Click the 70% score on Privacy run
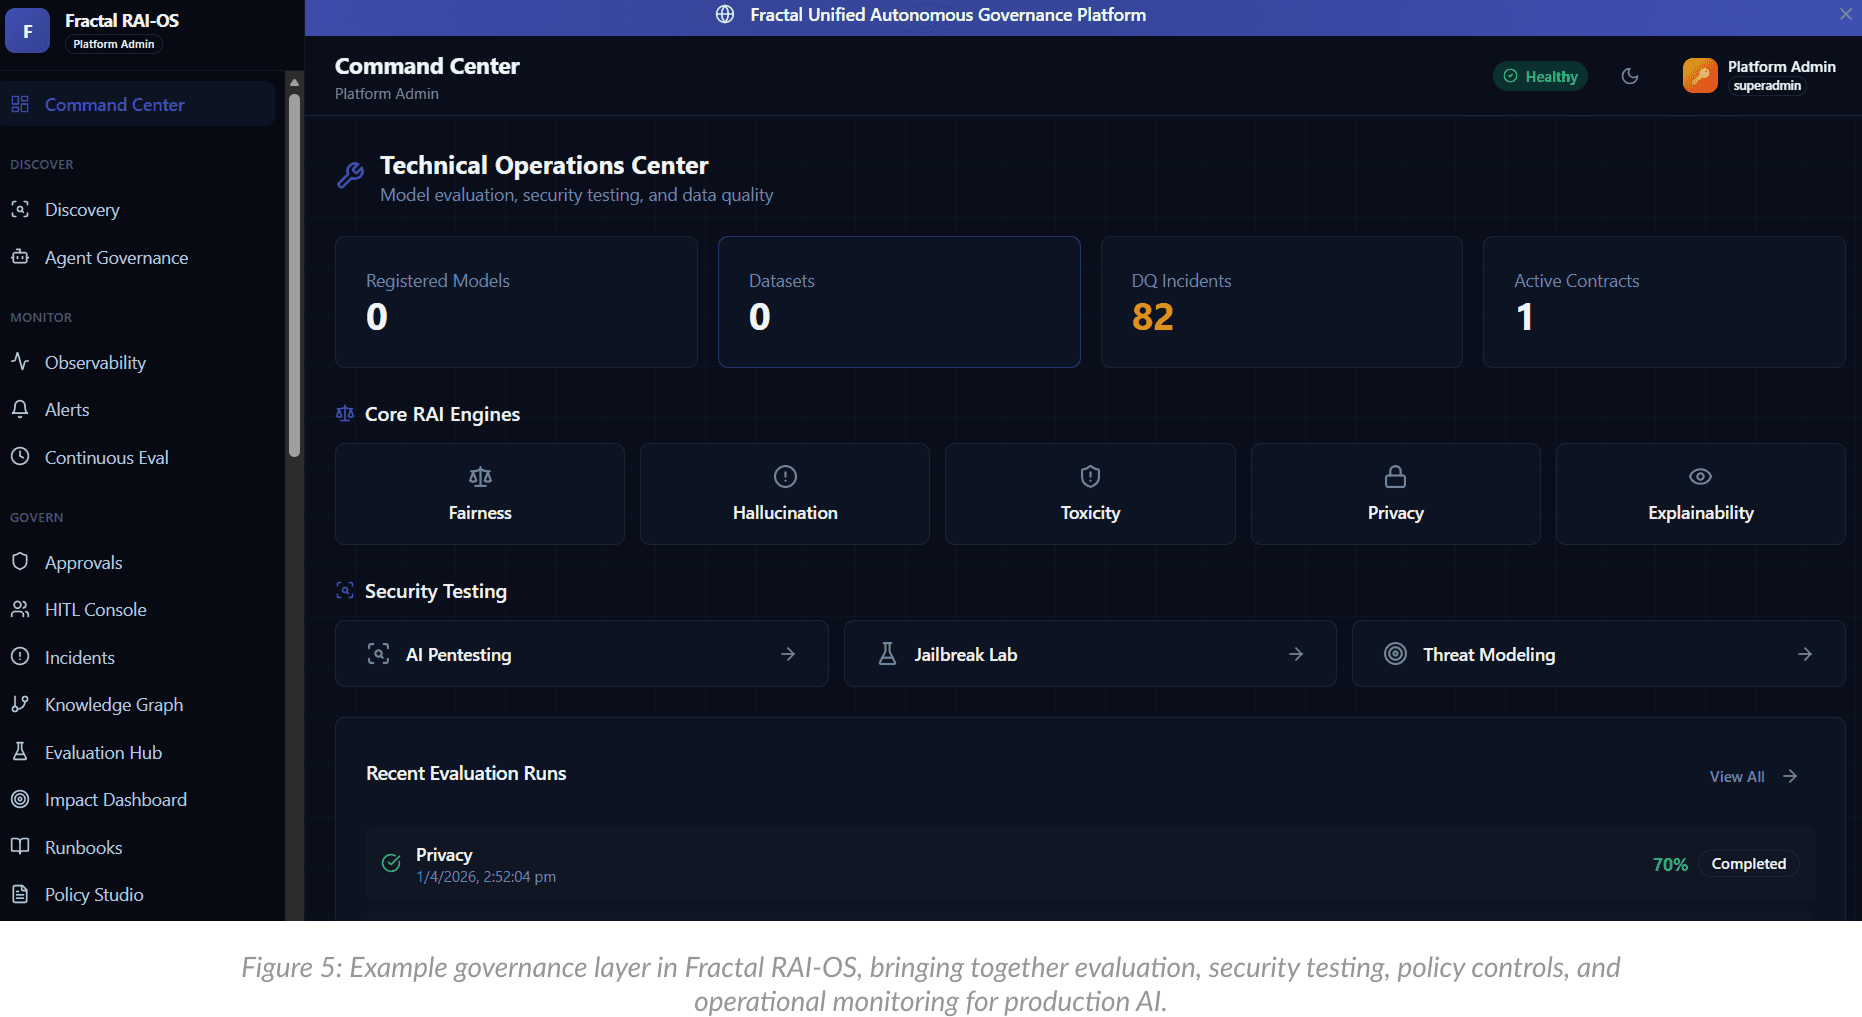 (1670, 864)
